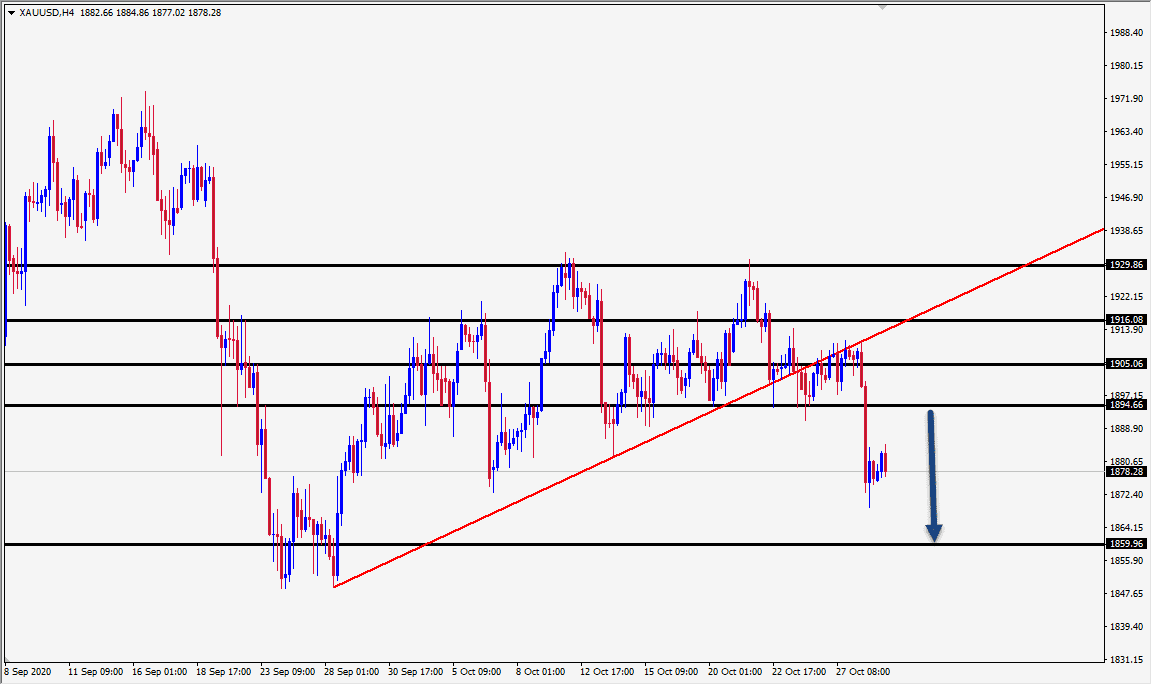Click the 12 Oct 17:00 time label
The image size is (1152, 685).
coord(607,672)
